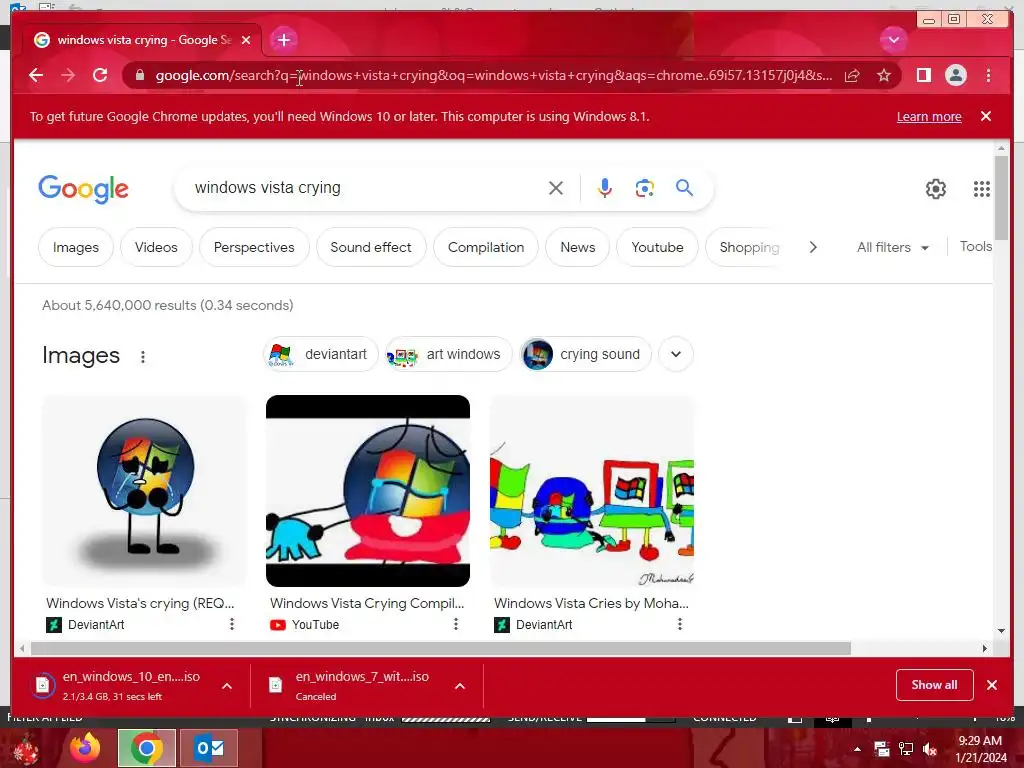Open the taskbar clock showing 9:29 AM
Image resolution: width=1024 pixels, height=768 pixels.
pos(980,749)
